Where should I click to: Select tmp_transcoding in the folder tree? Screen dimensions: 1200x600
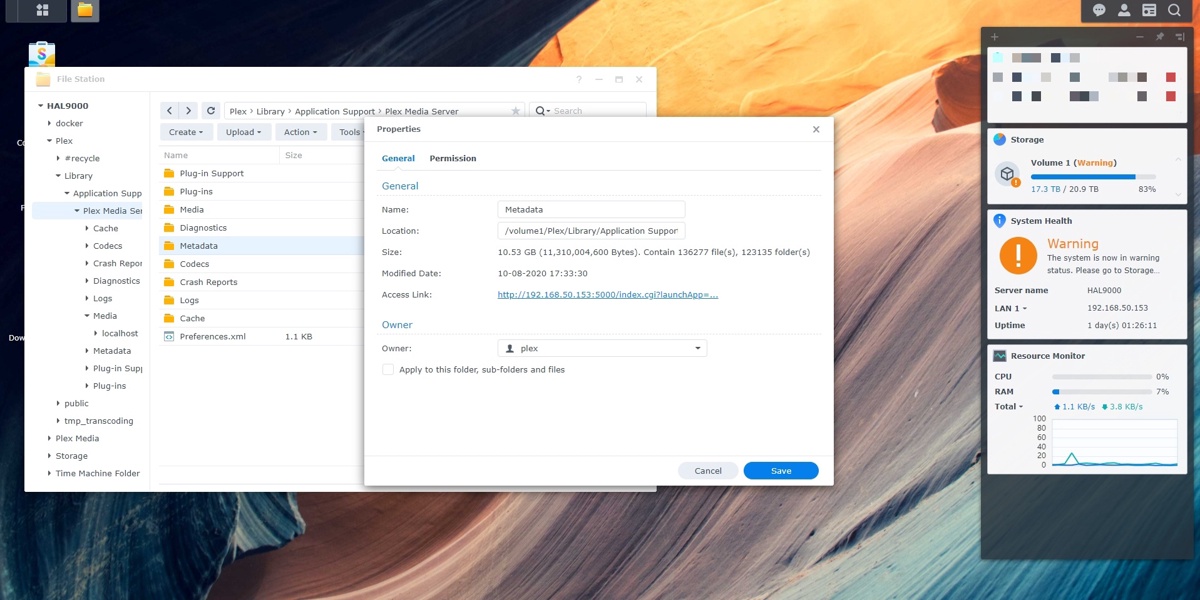(98, 421)
